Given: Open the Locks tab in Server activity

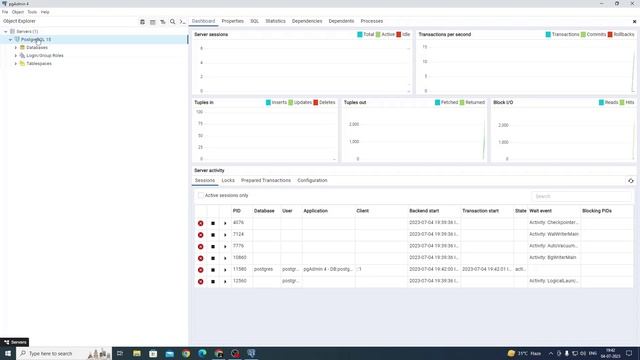Looking at the screenshot, I should click(x=228, y=180).
